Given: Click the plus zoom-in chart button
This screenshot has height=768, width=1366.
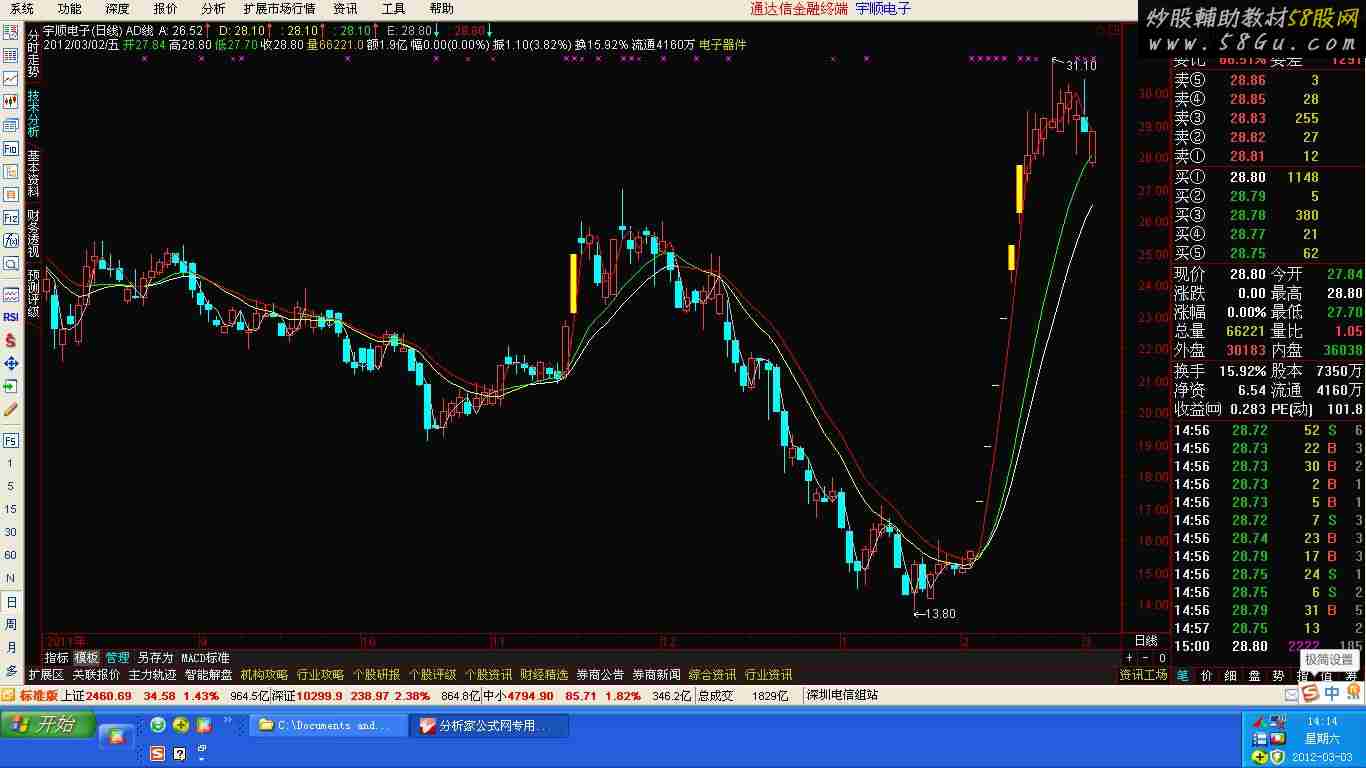Looking at the screenshot, I should pyautogui.click(x=1130, y=658).
